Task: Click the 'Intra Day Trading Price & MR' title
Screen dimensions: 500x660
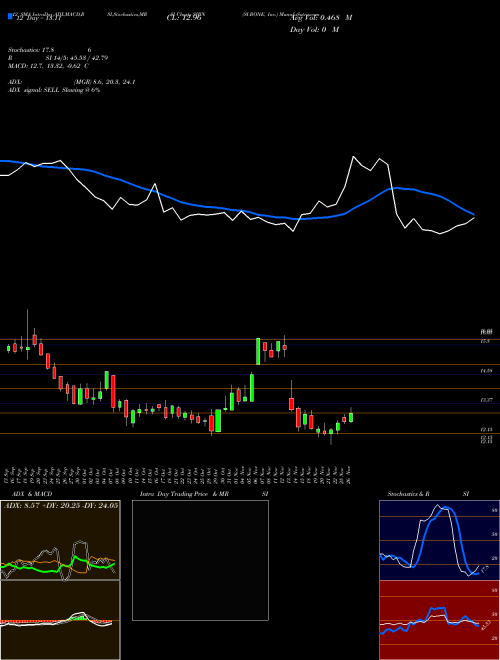Action: [184, 494]
